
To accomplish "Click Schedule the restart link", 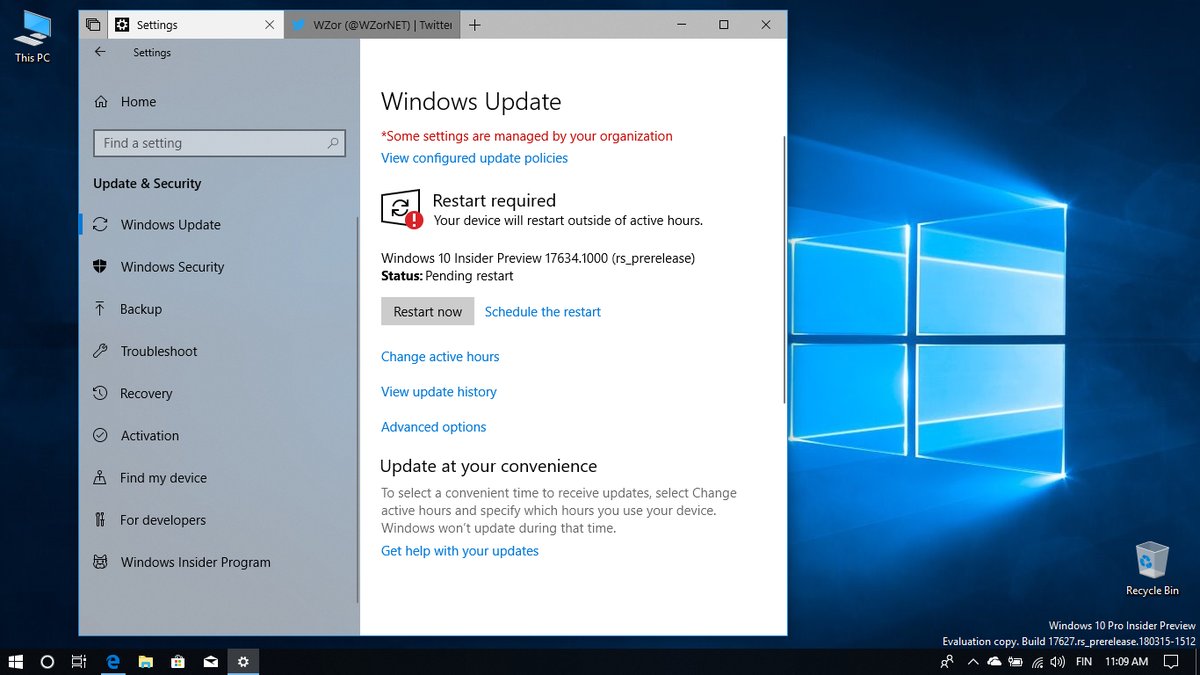I will point(543,312).
